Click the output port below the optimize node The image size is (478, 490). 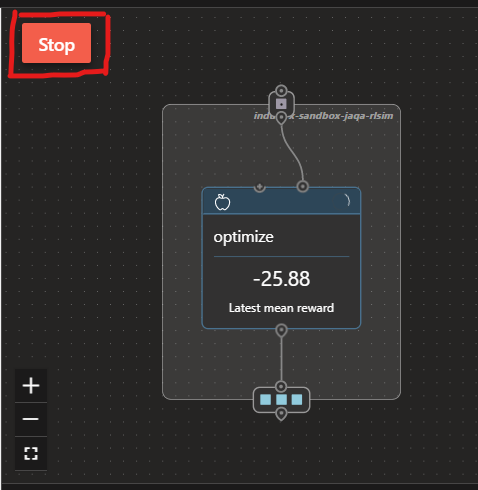[281, 331]
